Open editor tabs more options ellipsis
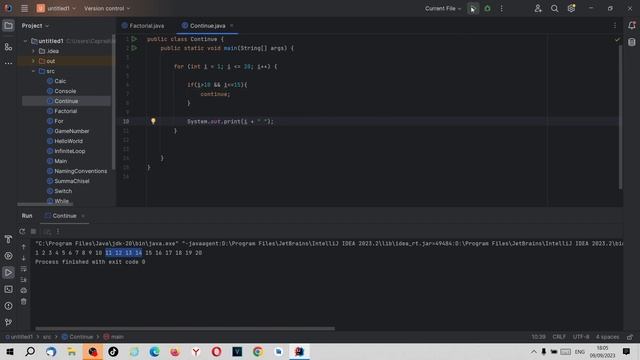Viewport: 640px width, 360px height. pyautogui.click(x=615, y=26)
